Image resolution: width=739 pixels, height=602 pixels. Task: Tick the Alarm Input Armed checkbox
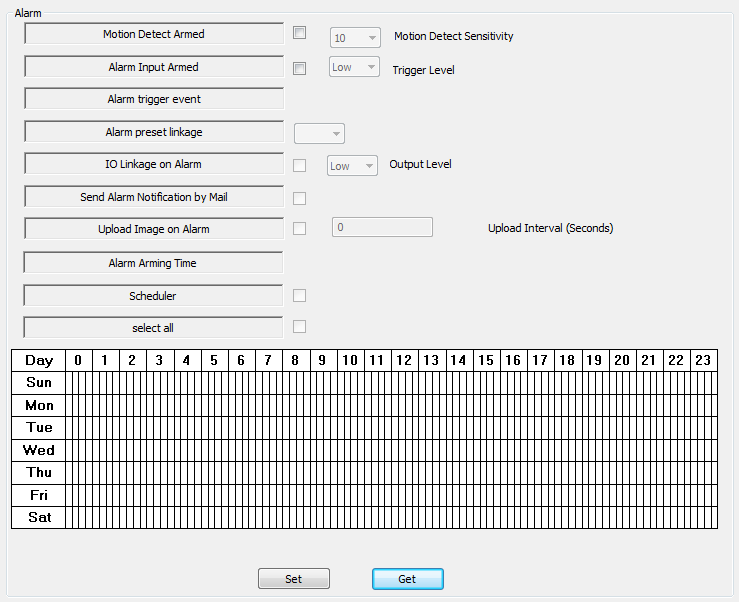pyautogui.click(x=299, y=69)
